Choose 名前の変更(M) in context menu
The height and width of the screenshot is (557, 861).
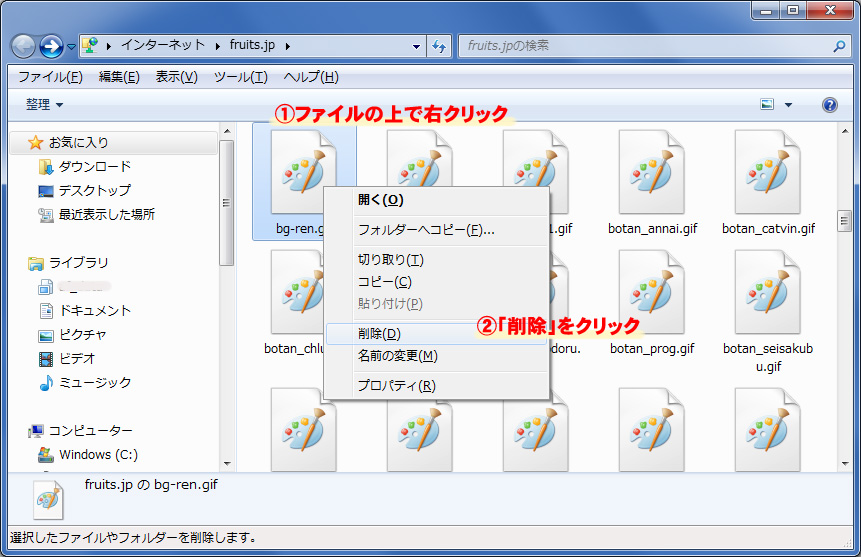coord(437,356)
